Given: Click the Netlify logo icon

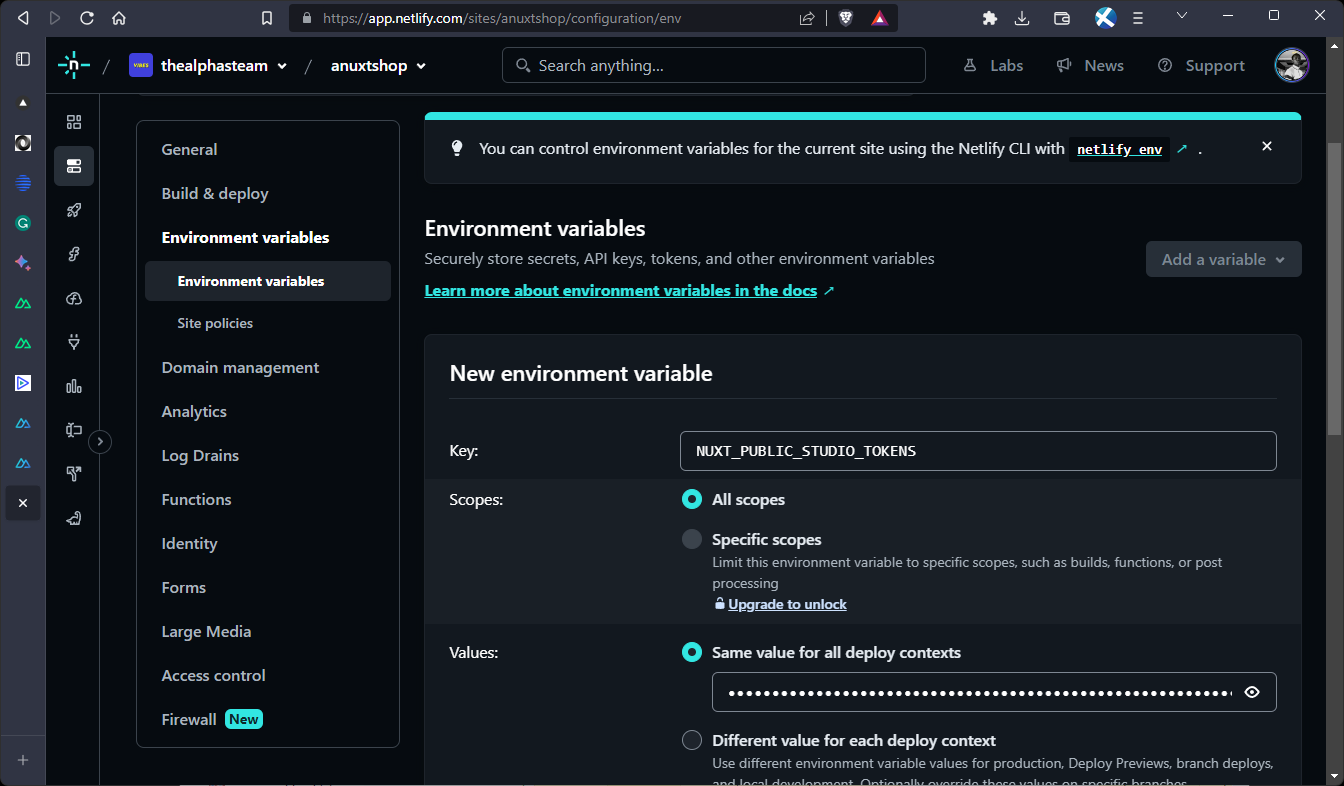Looking at the screenshot, I should pyautogui.click(x=74, y=66).
